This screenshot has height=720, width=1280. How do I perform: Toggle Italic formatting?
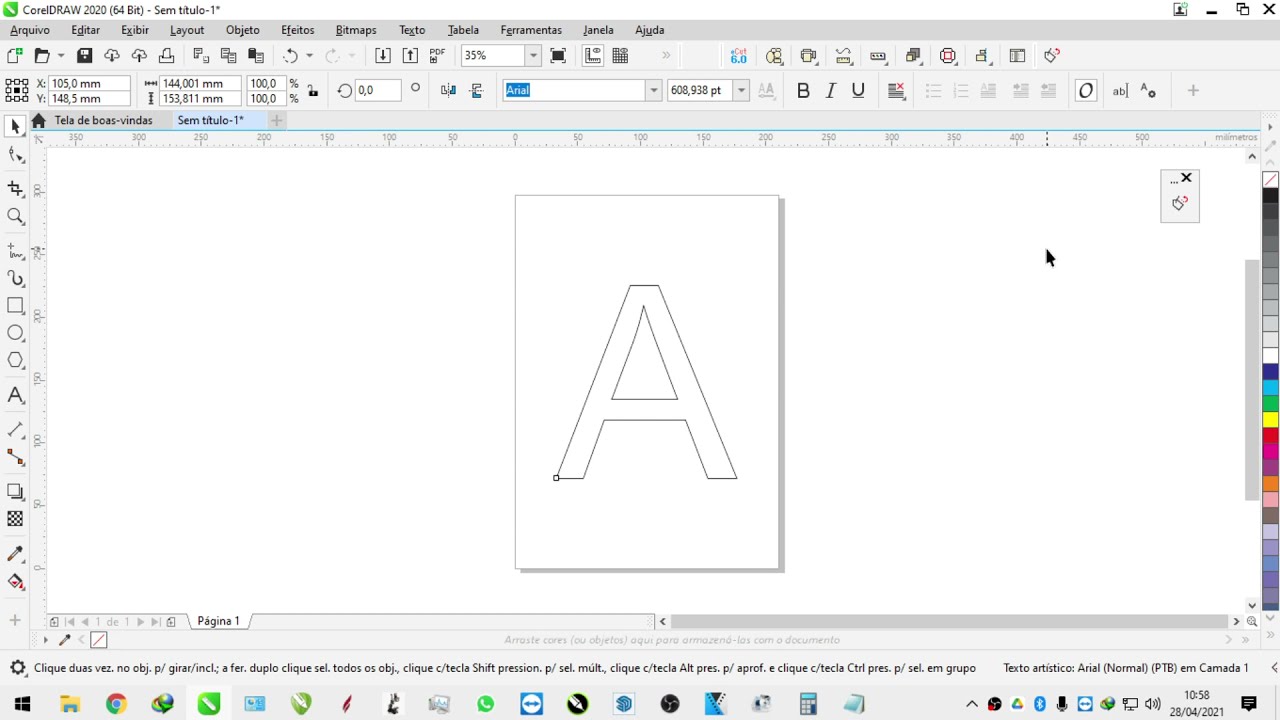pos(830,91)
